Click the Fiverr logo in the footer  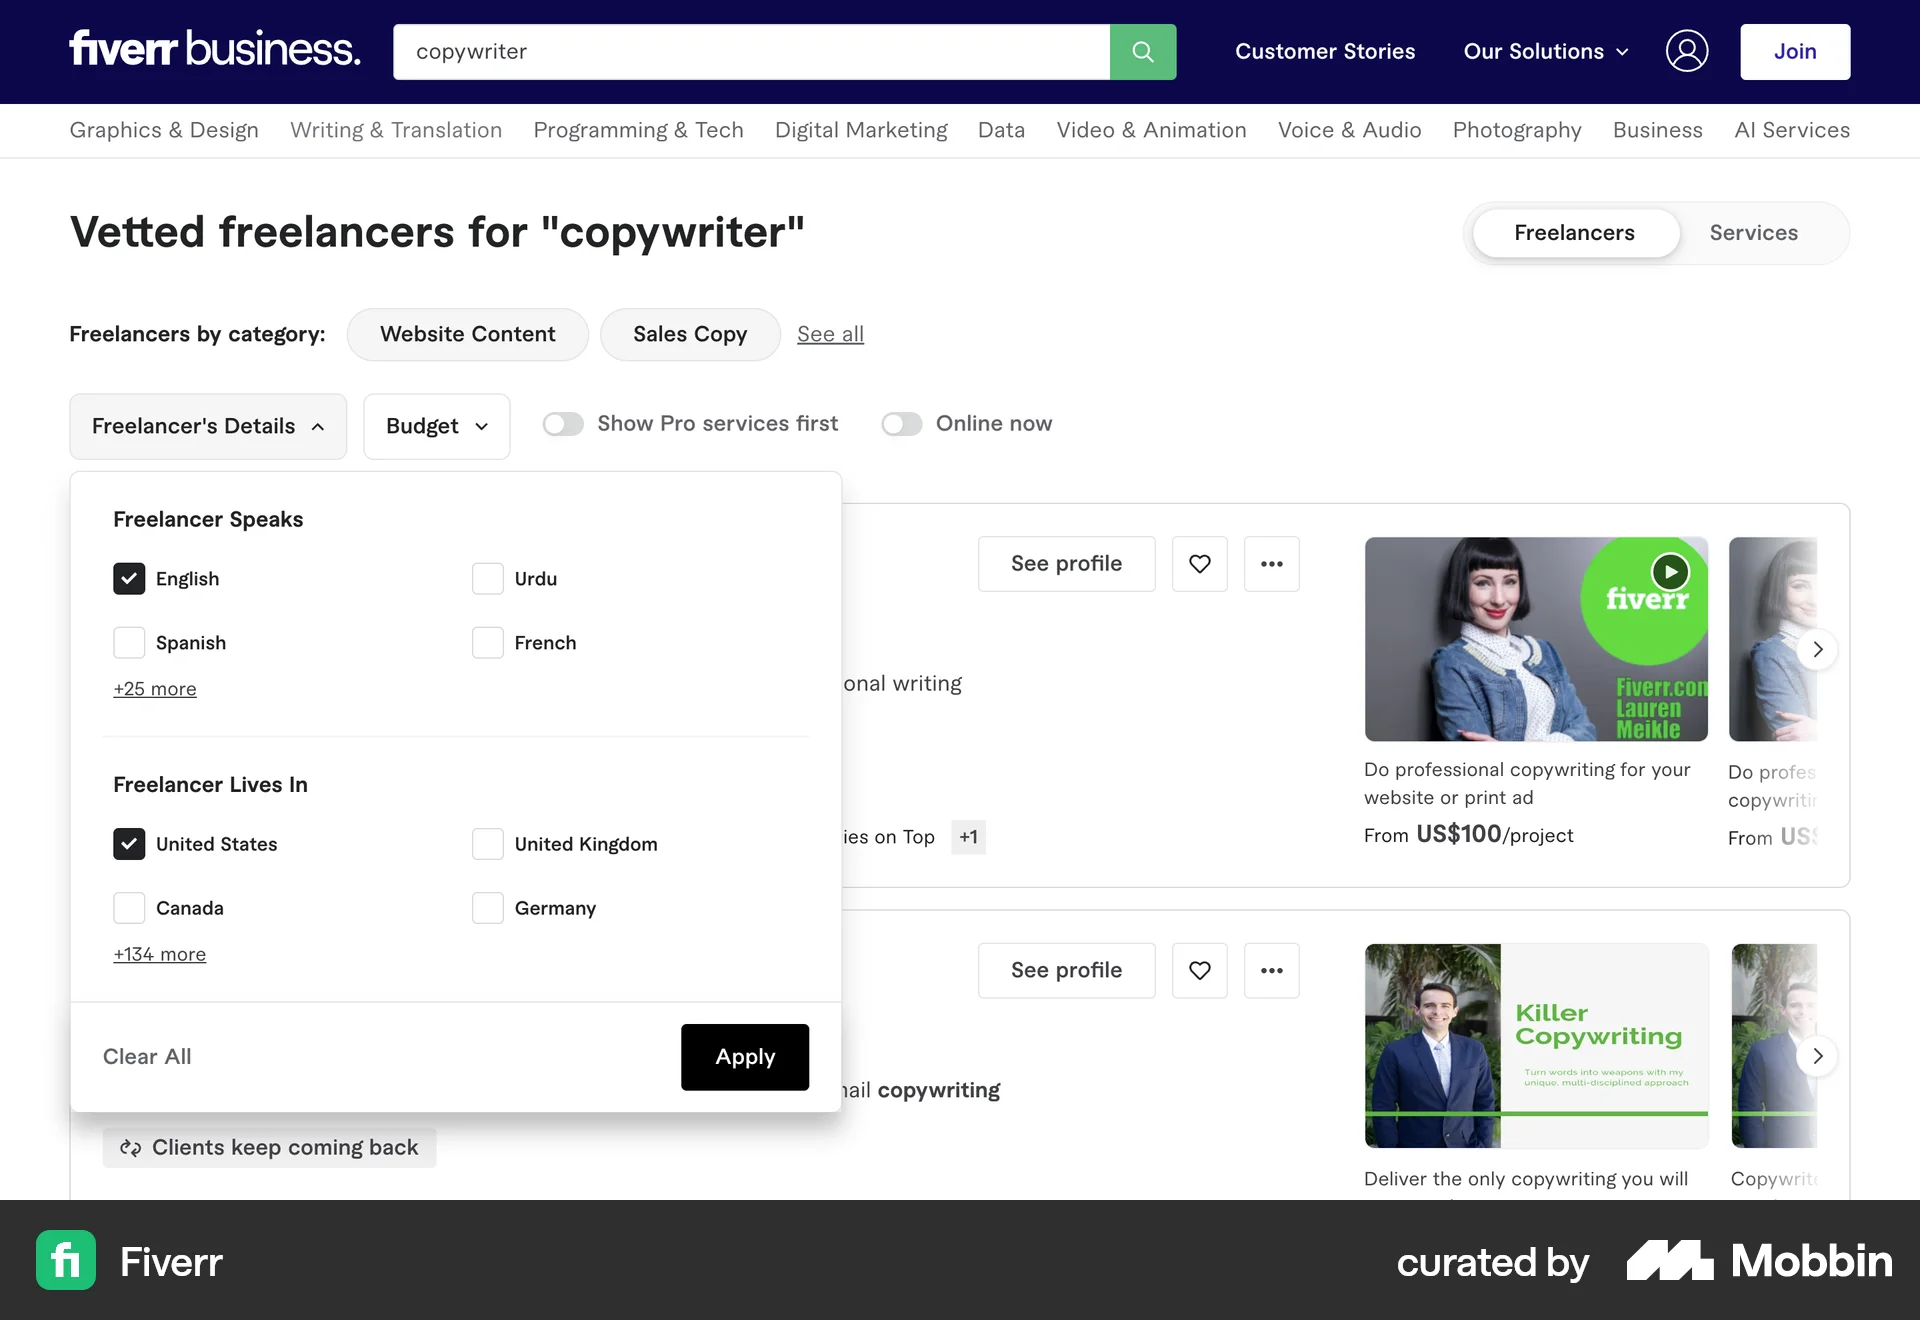point(65,1261)
